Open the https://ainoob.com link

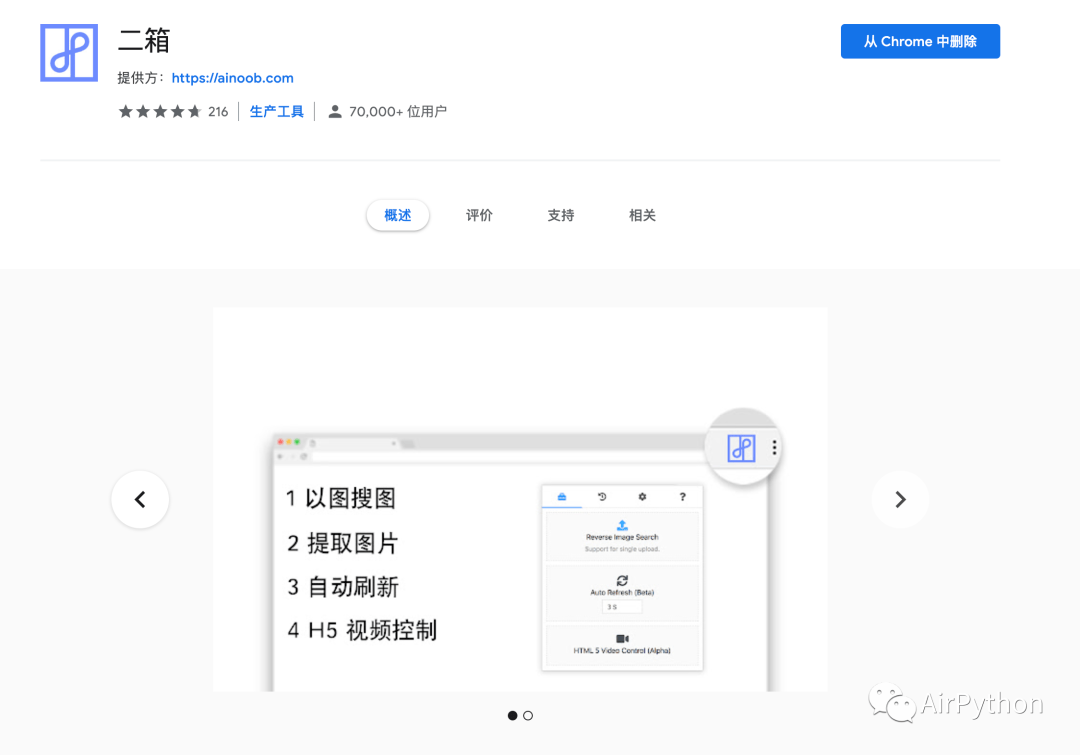pos(232,77)
